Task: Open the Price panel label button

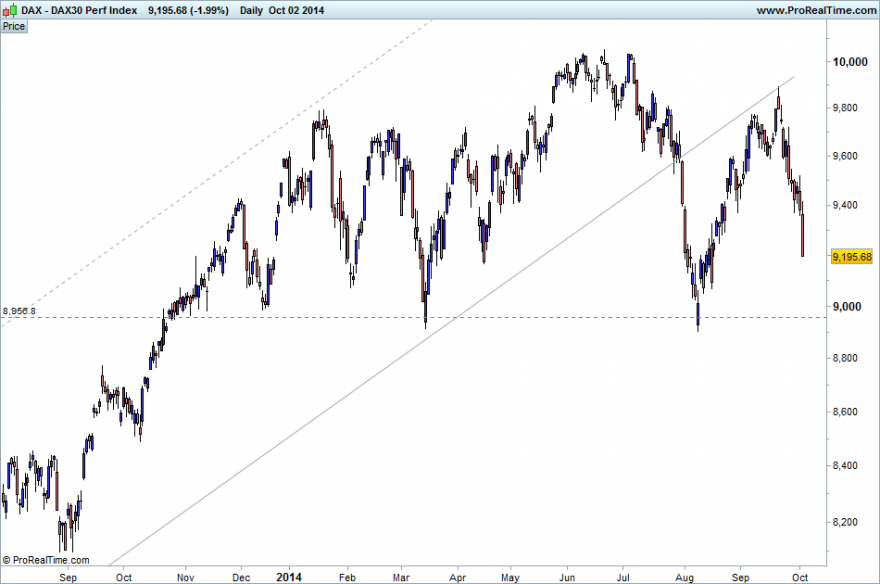Action: 13,26
